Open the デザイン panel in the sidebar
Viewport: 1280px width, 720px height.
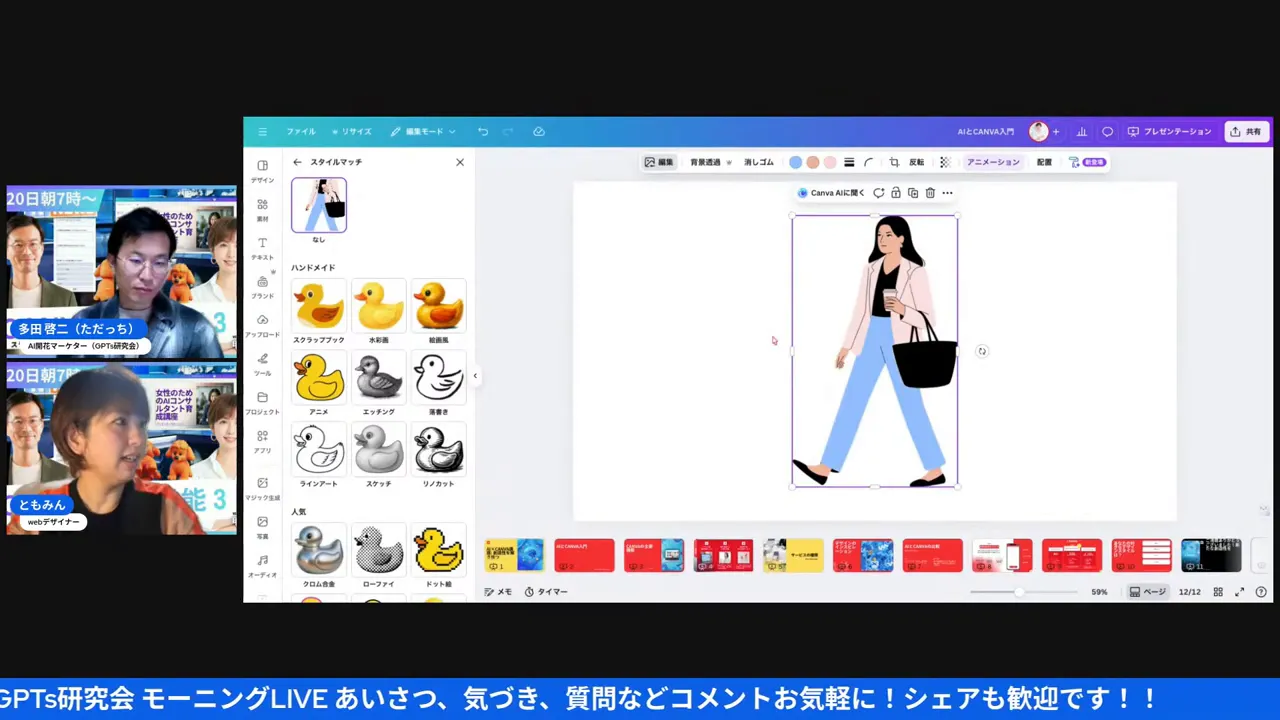coord(262,172)
